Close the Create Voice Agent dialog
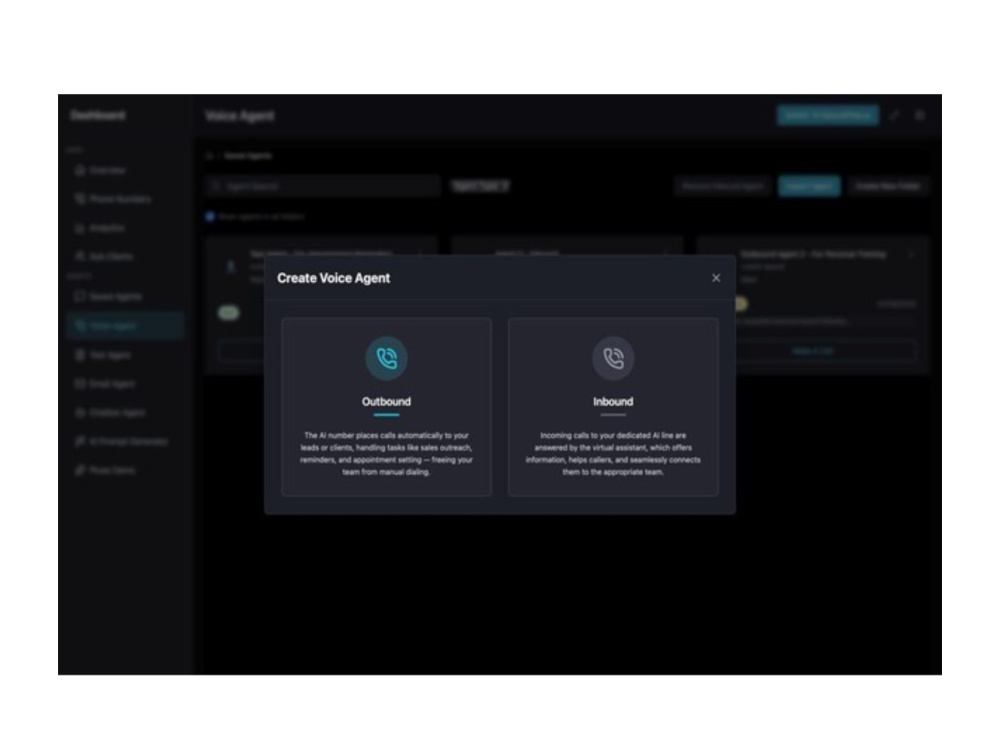The image size is (1000, 750). tap(716, 278)
